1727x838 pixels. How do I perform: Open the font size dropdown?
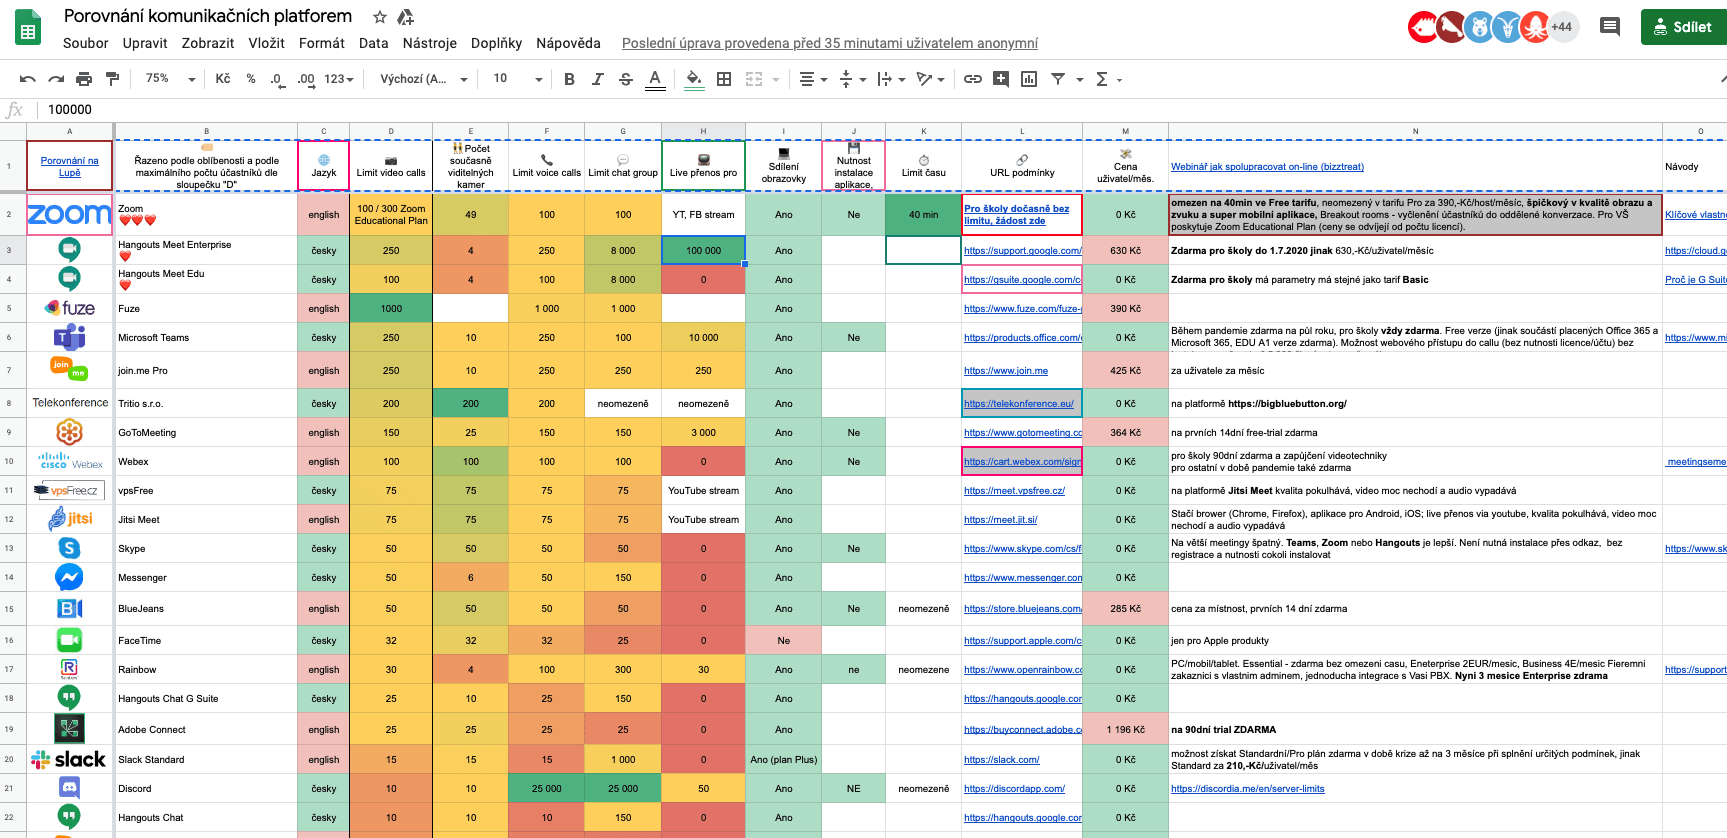click(517, 79)
